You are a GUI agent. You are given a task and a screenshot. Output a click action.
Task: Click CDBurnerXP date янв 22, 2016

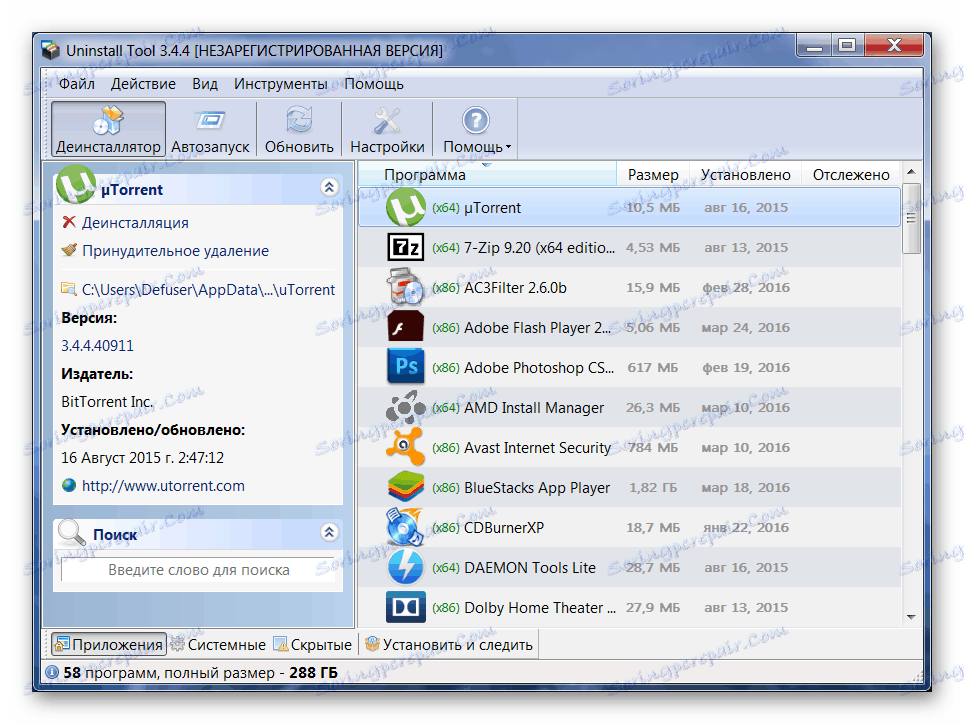coord(746,527)
